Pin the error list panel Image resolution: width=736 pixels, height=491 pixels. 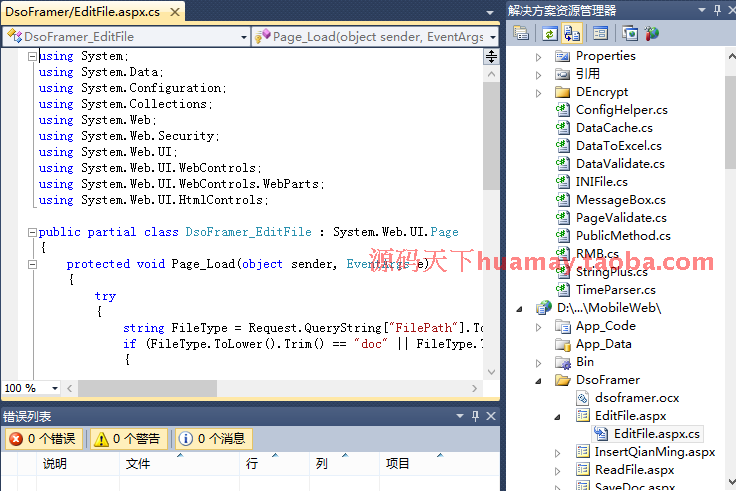(x=475, y=416)
